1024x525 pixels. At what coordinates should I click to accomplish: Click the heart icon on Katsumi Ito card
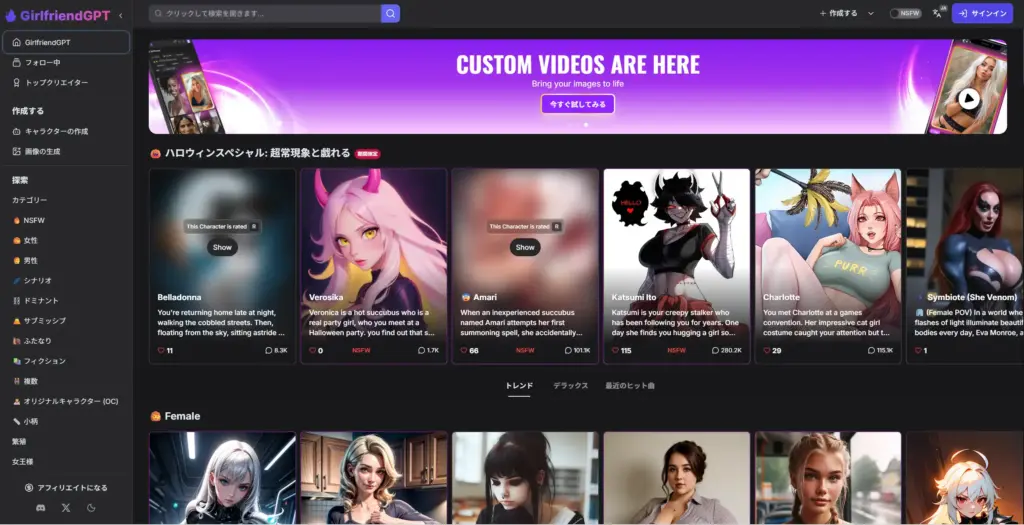(x=616, y=351)
